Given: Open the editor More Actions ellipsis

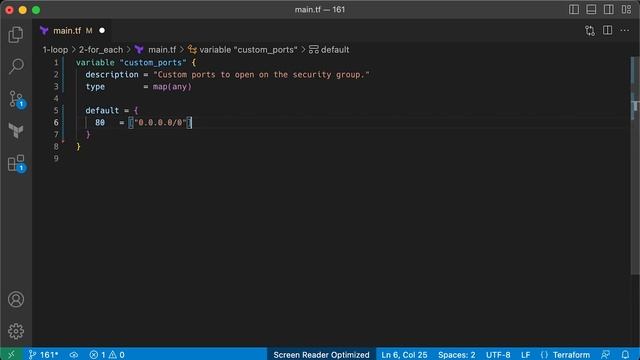Looking at the screenshot, I should tap(624, 30).
